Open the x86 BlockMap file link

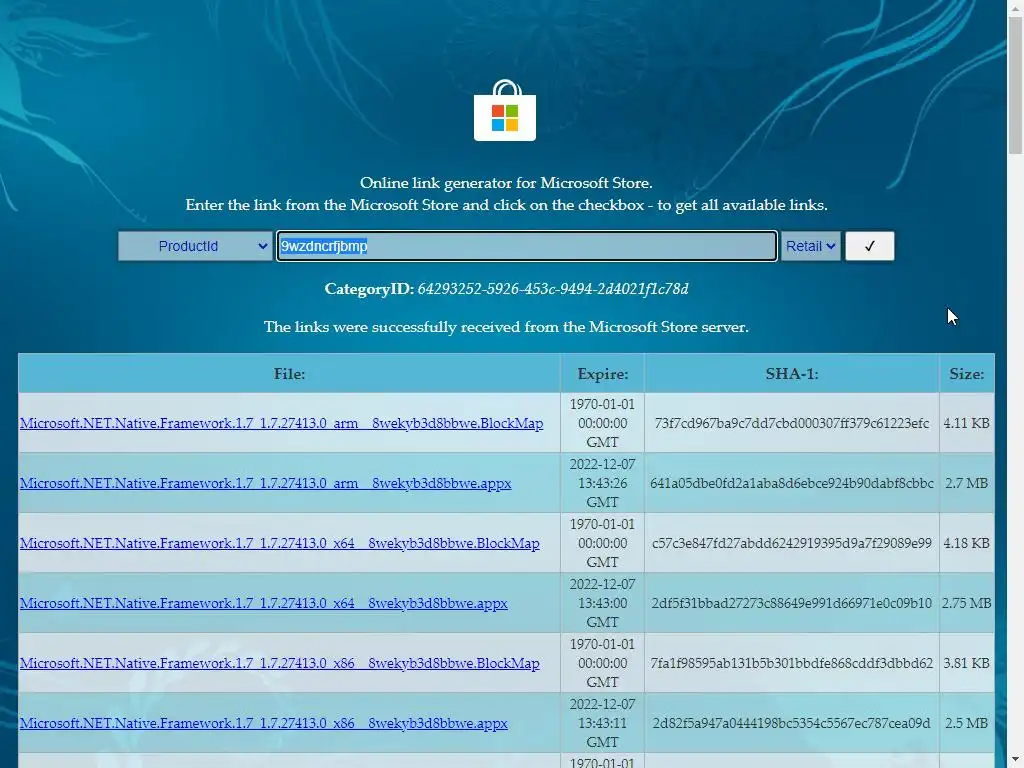click(280, 664)
